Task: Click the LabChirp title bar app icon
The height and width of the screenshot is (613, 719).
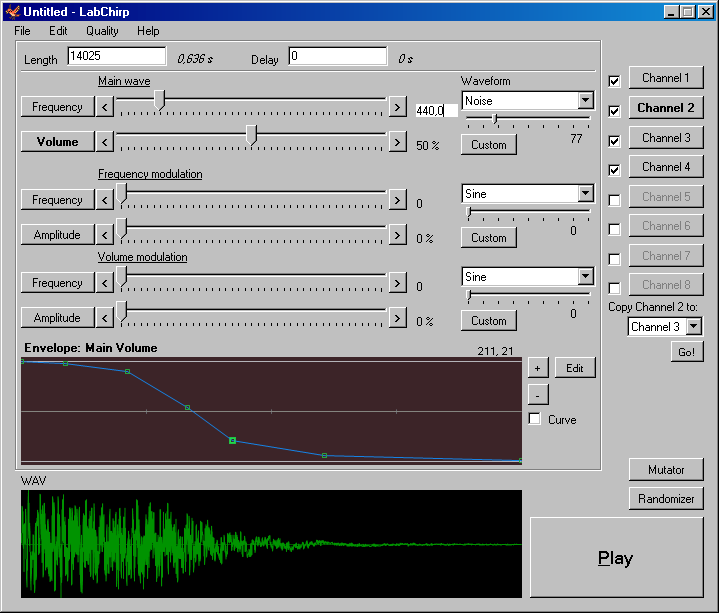Action: (x=13, y=11)
